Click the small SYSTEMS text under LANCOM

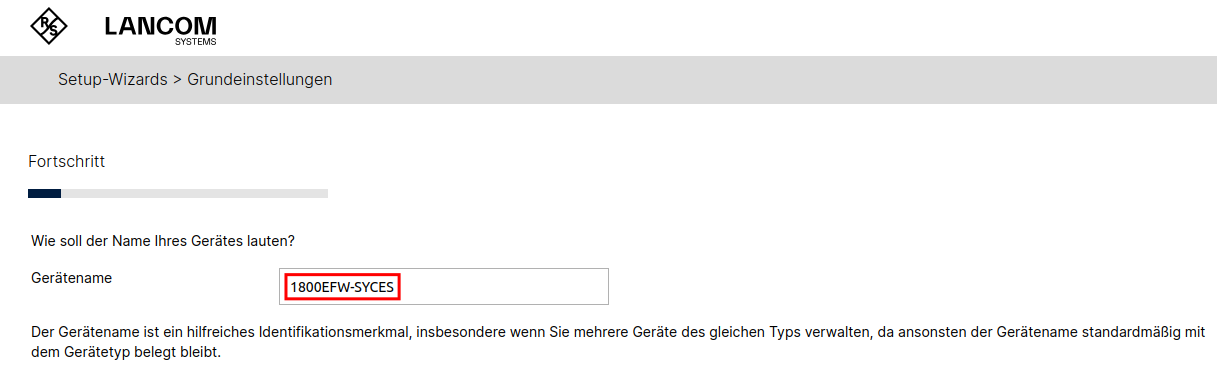click(196, 42)
